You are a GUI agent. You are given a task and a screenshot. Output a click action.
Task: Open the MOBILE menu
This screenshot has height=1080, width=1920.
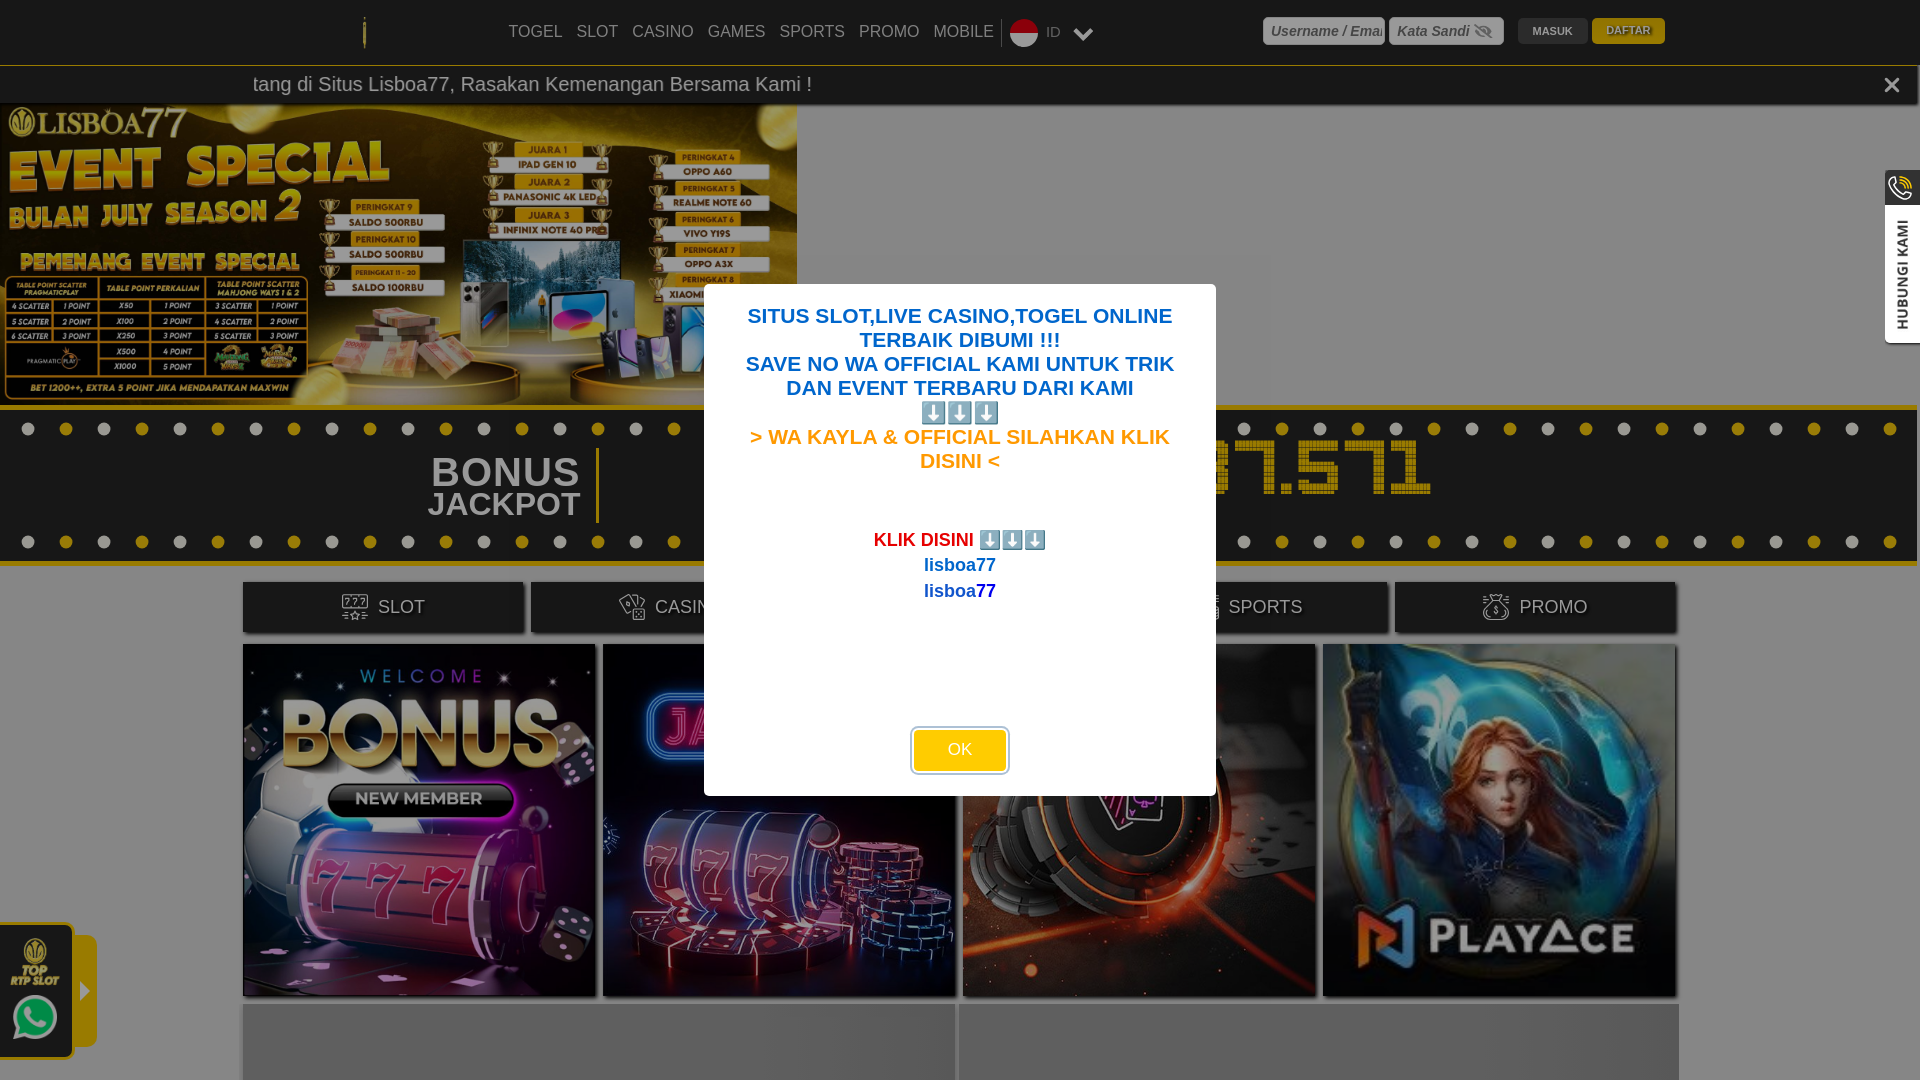(x=963, y=32)
